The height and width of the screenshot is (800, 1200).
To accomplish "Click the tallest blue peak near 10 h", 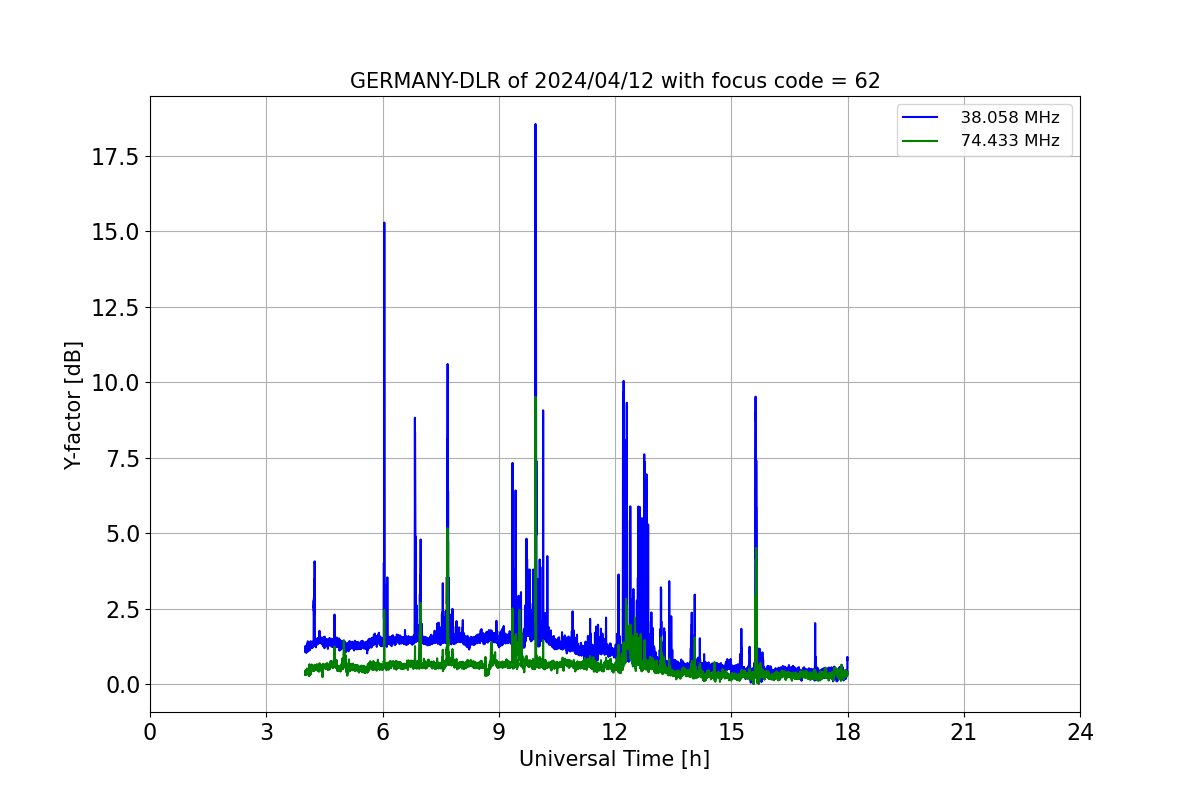I will pyautogui.click(x=535, y=126).
